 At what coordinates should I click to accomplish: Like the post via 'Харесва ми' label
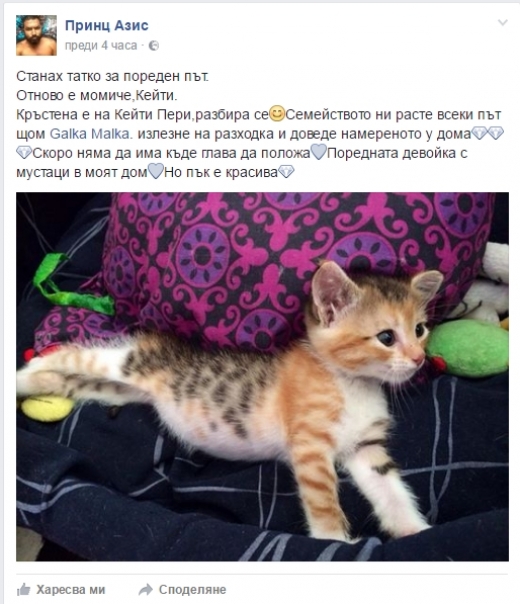pyautogui.click(x=70, y=589)
